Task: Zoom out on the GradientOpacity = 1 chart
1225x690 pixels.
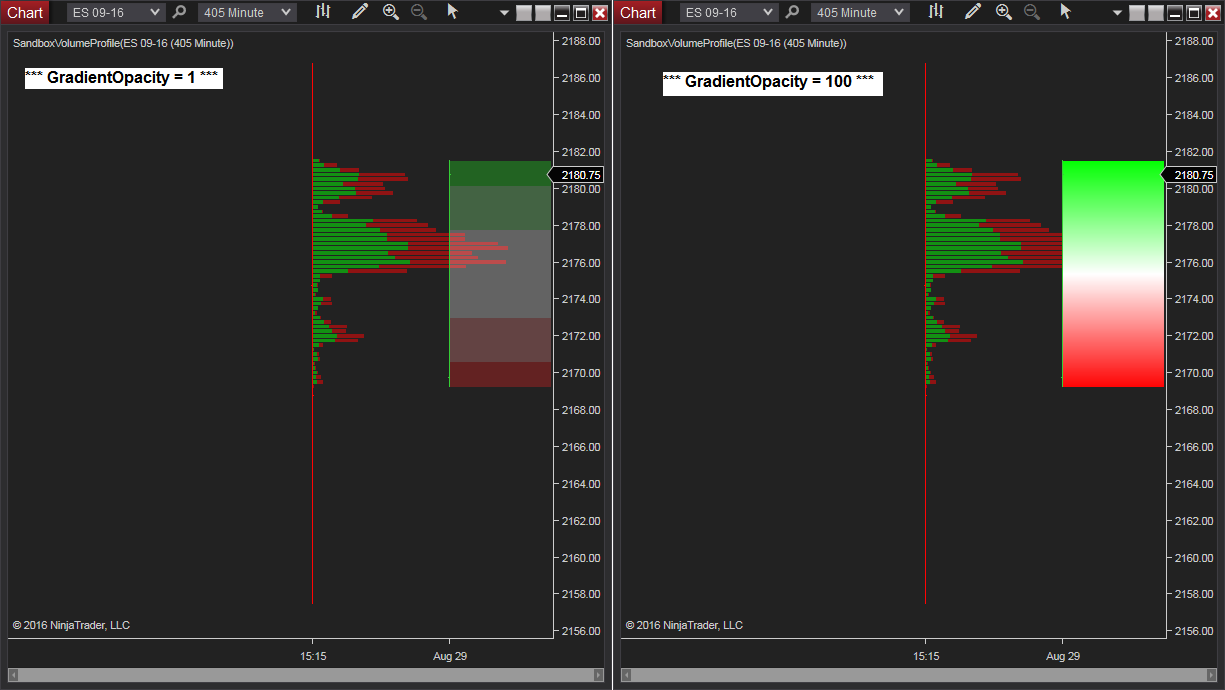Action: (419, 12)
